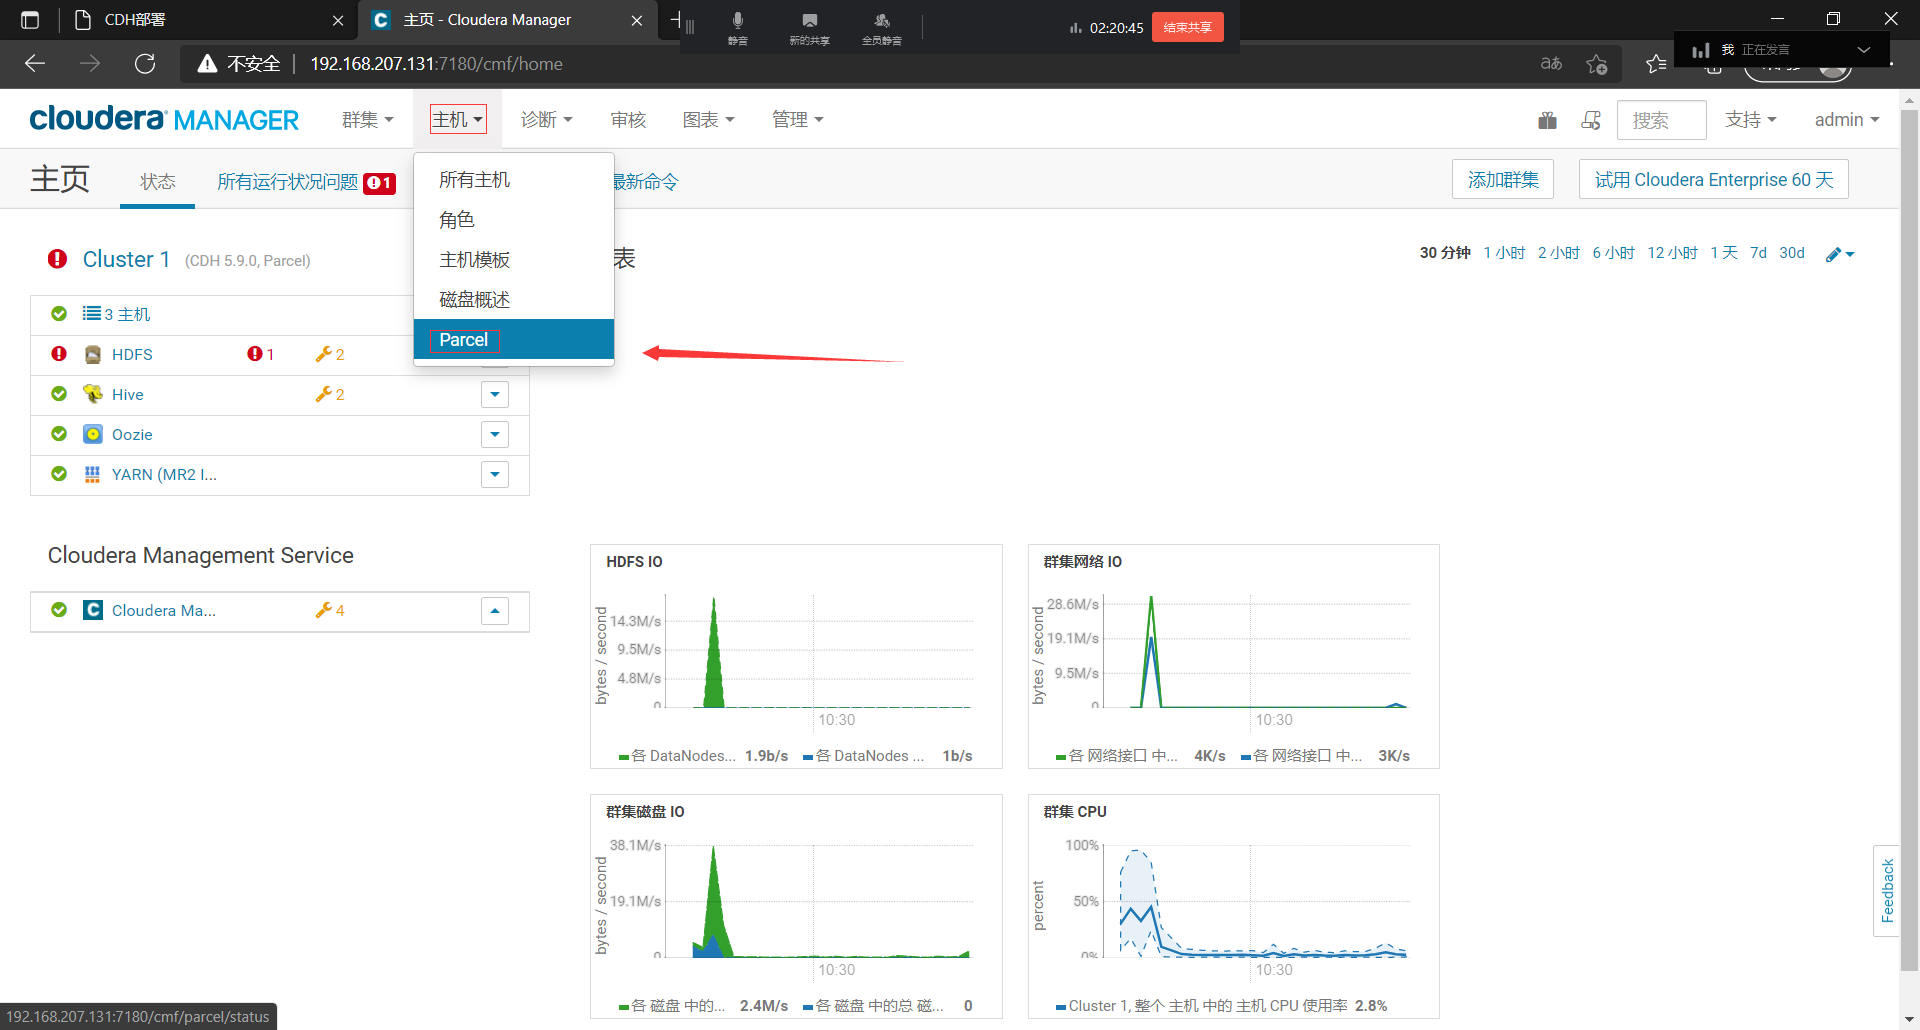Mute all participants in meeting toolbar
This screenshot has width=1920, height=1030.
(x=881, y=28)
